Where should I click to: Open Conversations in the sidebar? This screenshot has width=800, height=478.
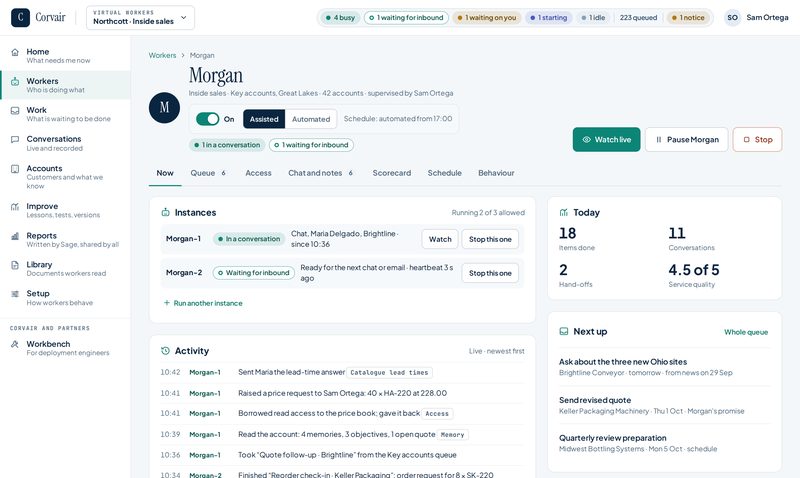pyautogui.click(x=65, y=143)
